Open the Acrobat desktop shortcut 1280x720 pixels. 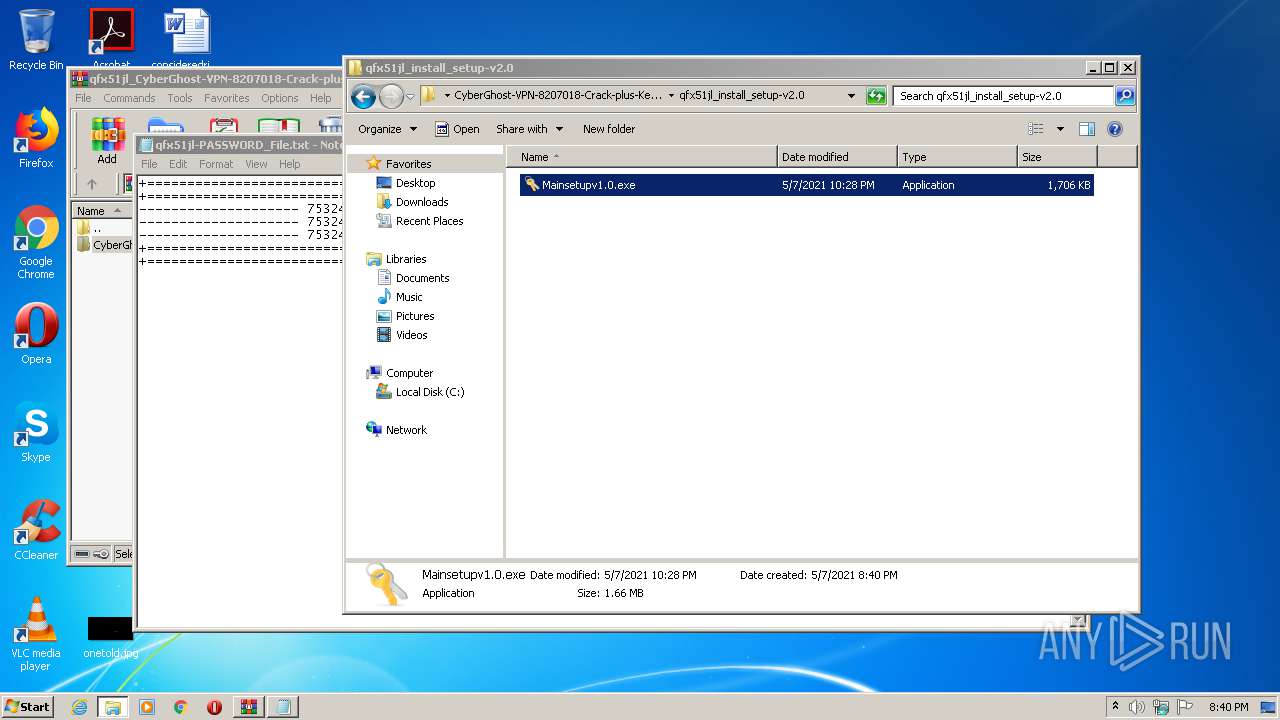111,38
